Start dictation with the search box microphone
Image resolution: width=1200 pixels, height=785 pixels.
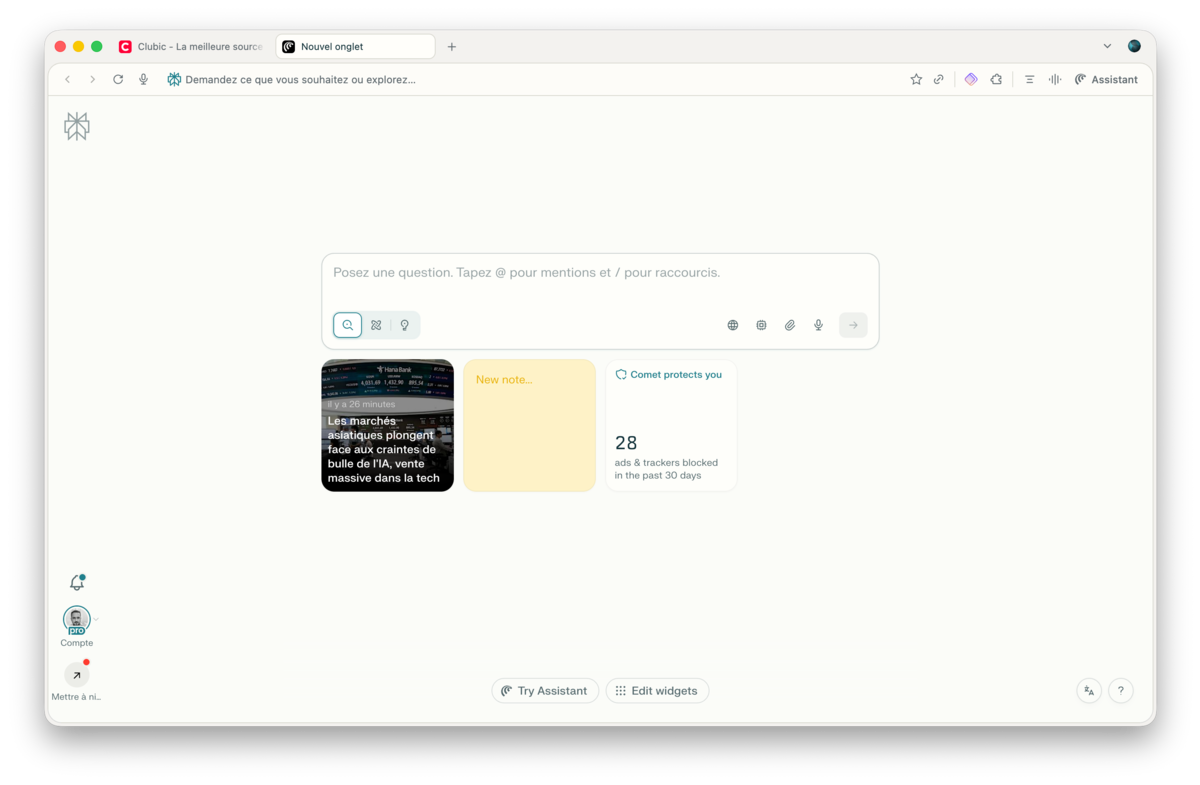818,325
